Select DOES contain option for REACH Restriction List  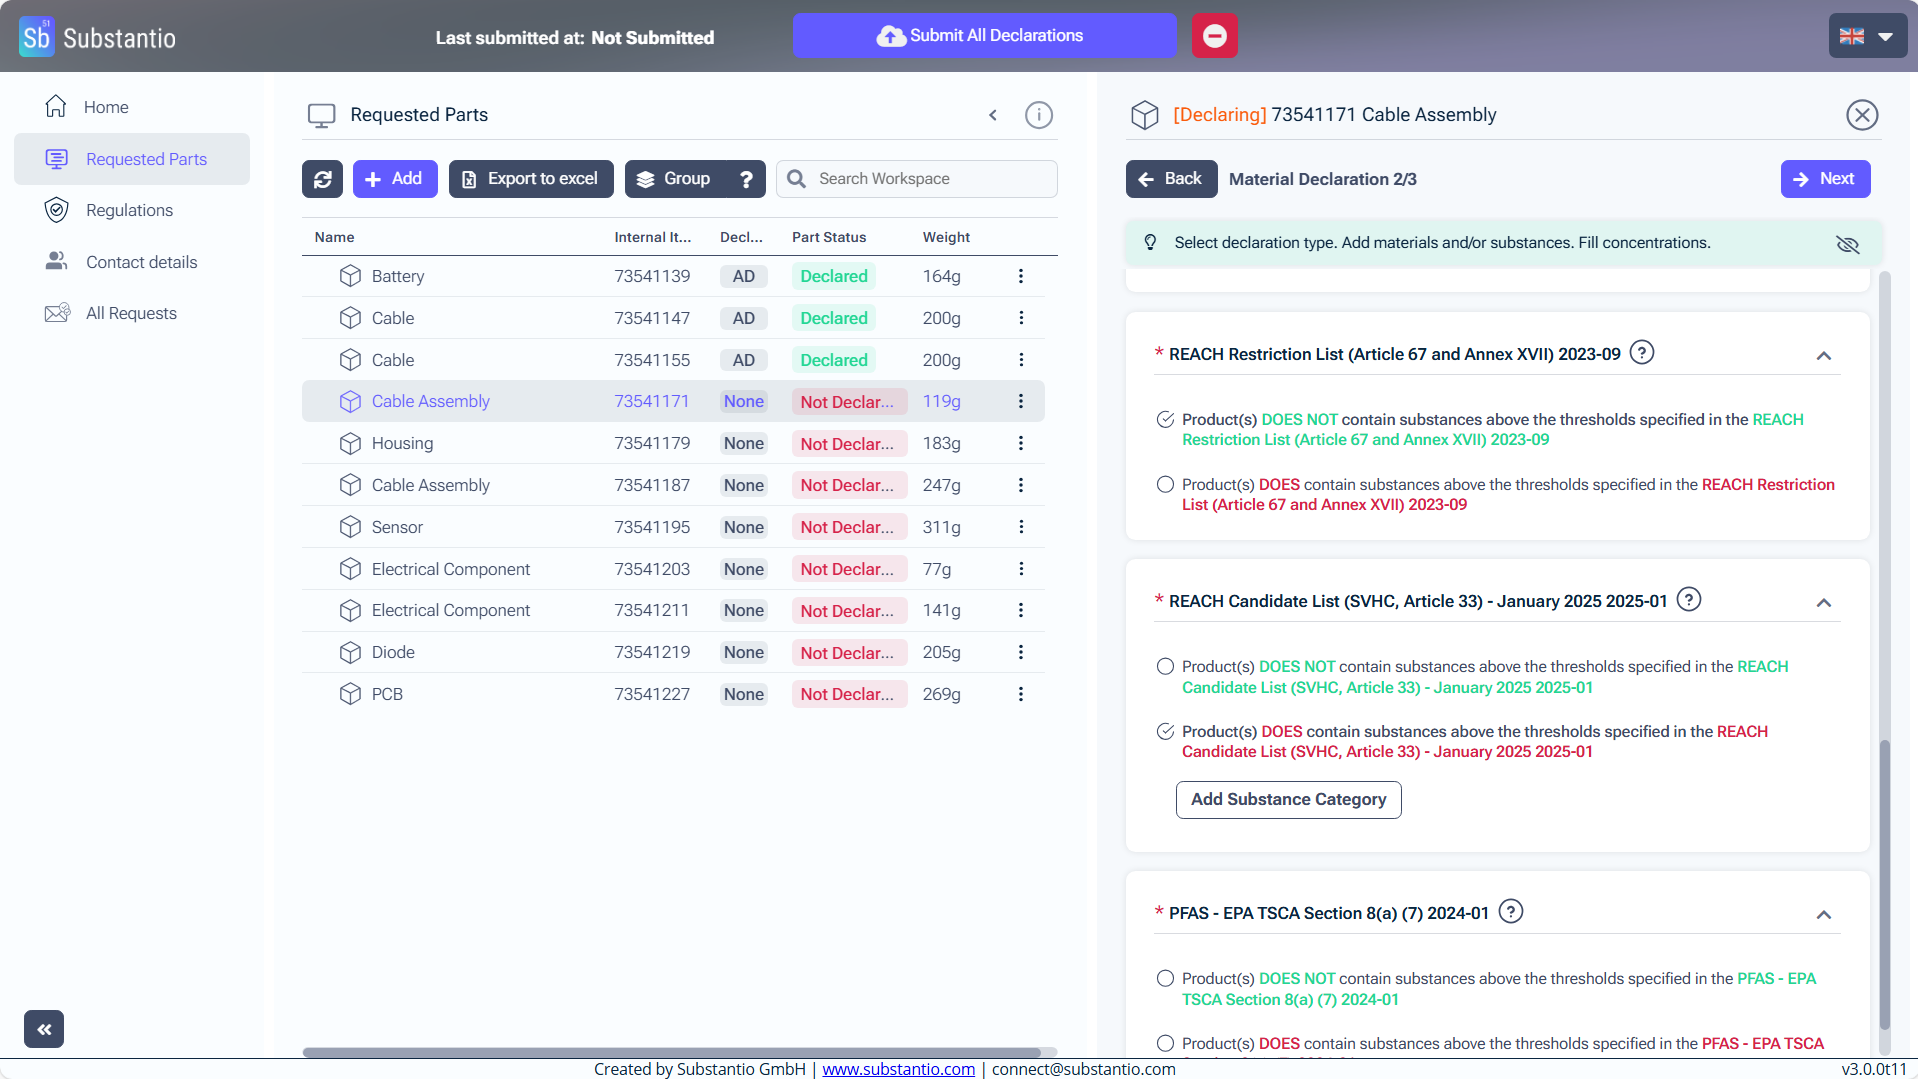(x=1165, y=485)
